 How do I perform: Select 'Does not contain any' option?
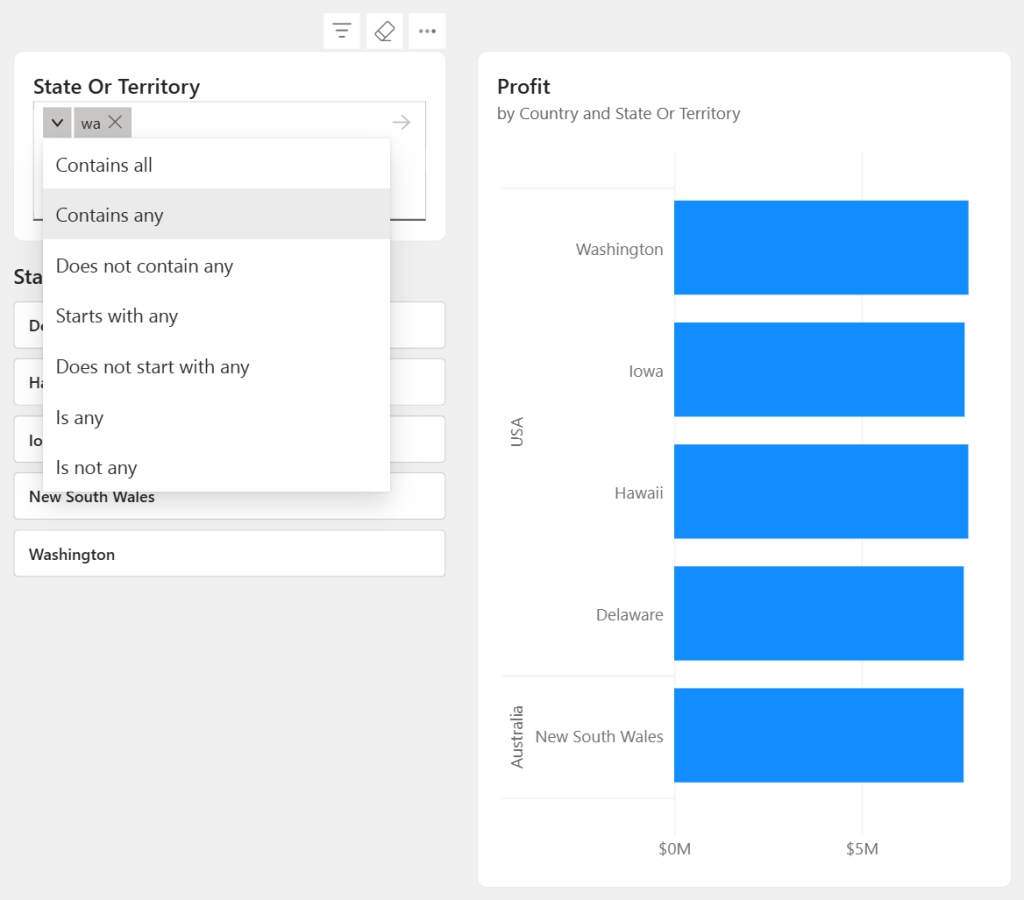[x=144, y=266]
